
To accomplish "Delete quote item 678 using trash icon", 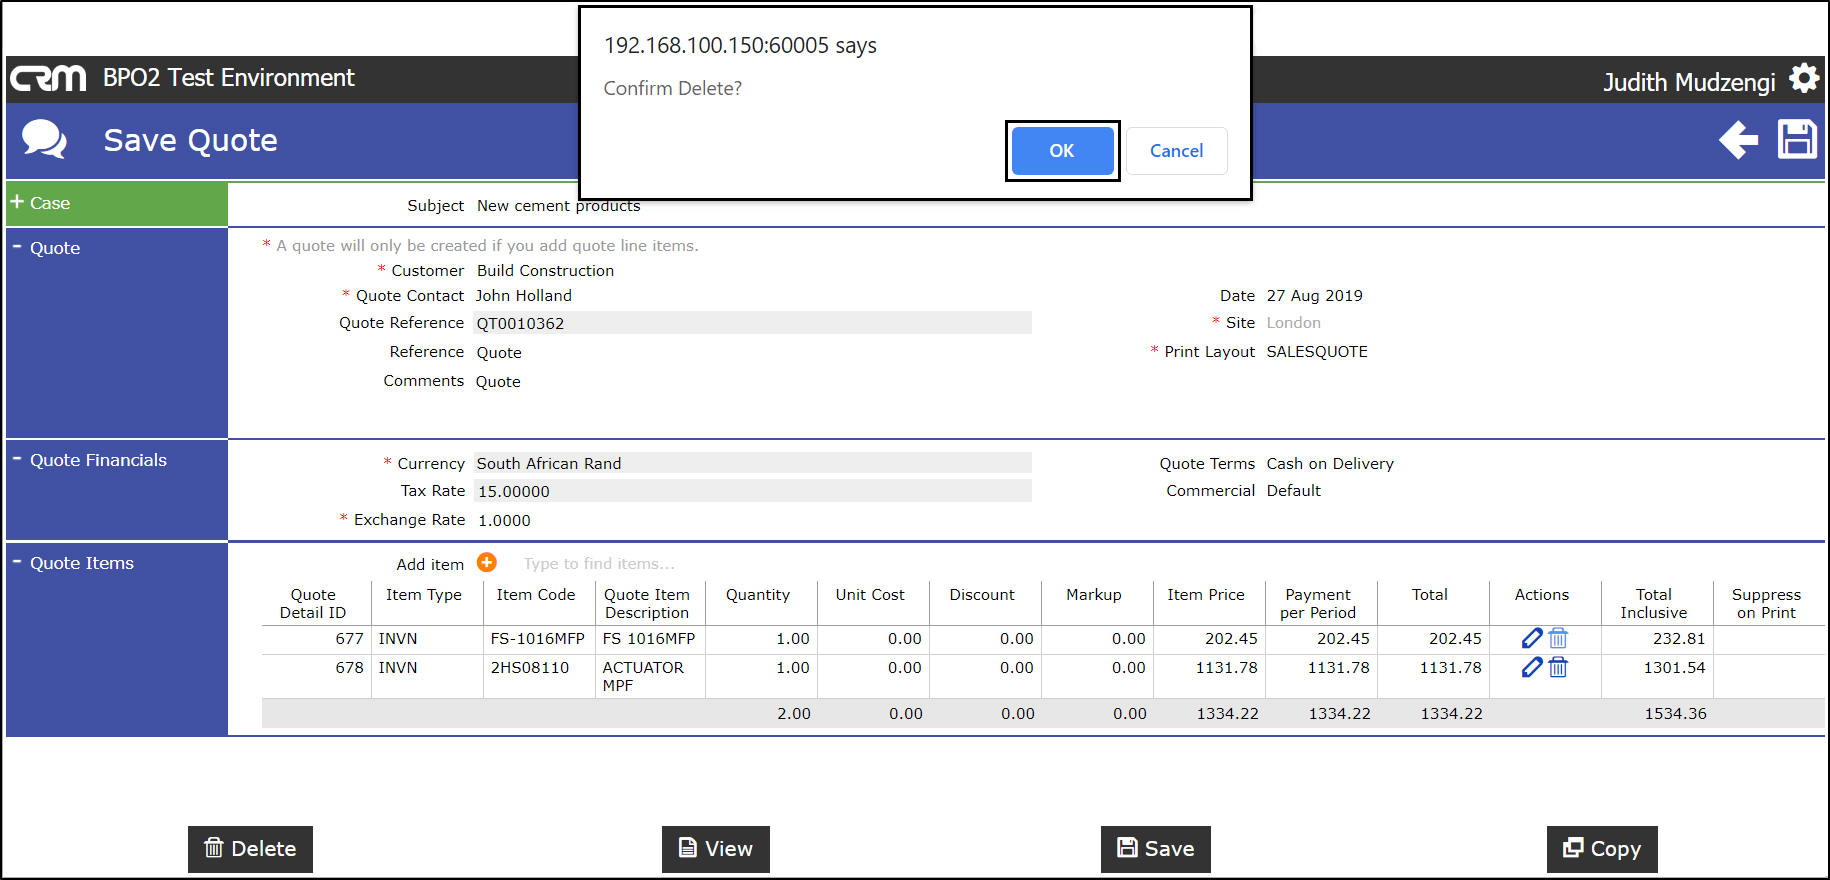I will pos(1558,667).
